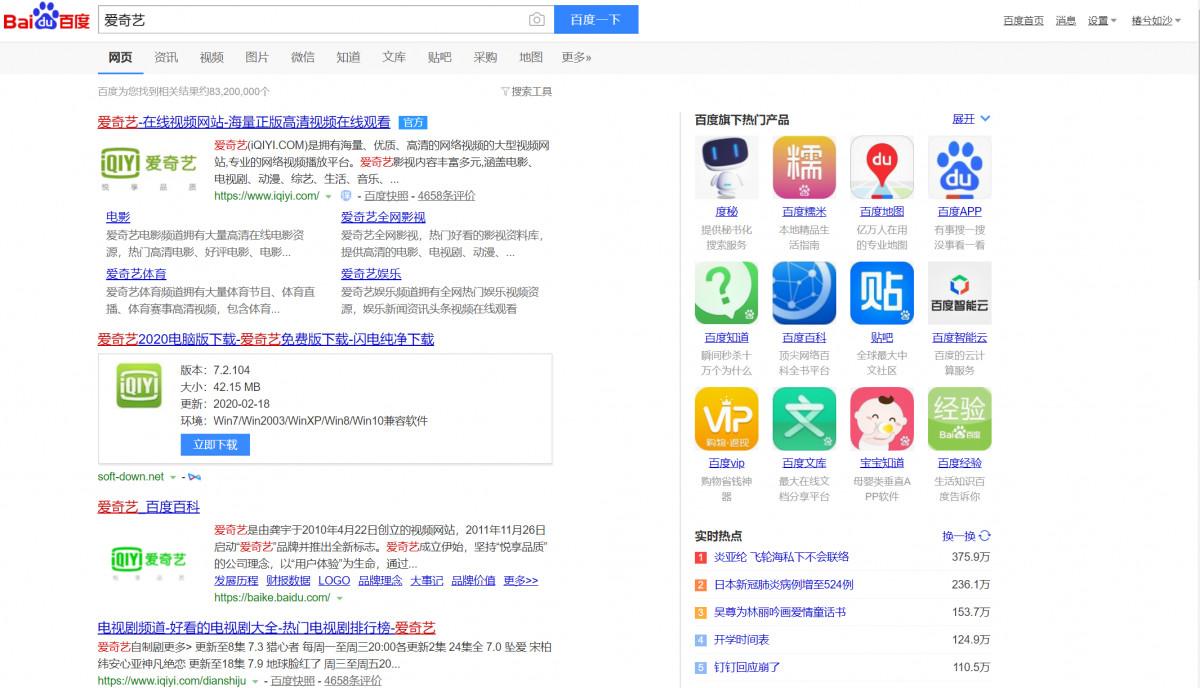The width and height of the screenshot is (1200, 688).
Task: Open the 爱奇艺体育 sublink
Action: (x=136, y=274)
